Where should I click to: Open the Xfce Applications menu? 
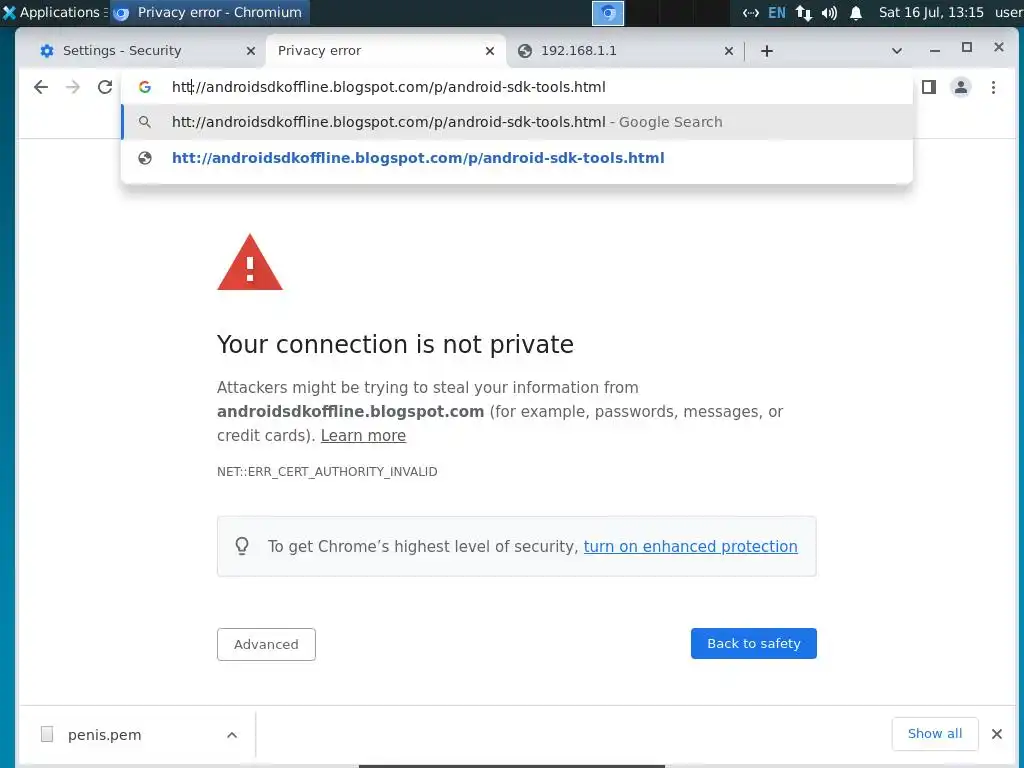pos(54,12)
